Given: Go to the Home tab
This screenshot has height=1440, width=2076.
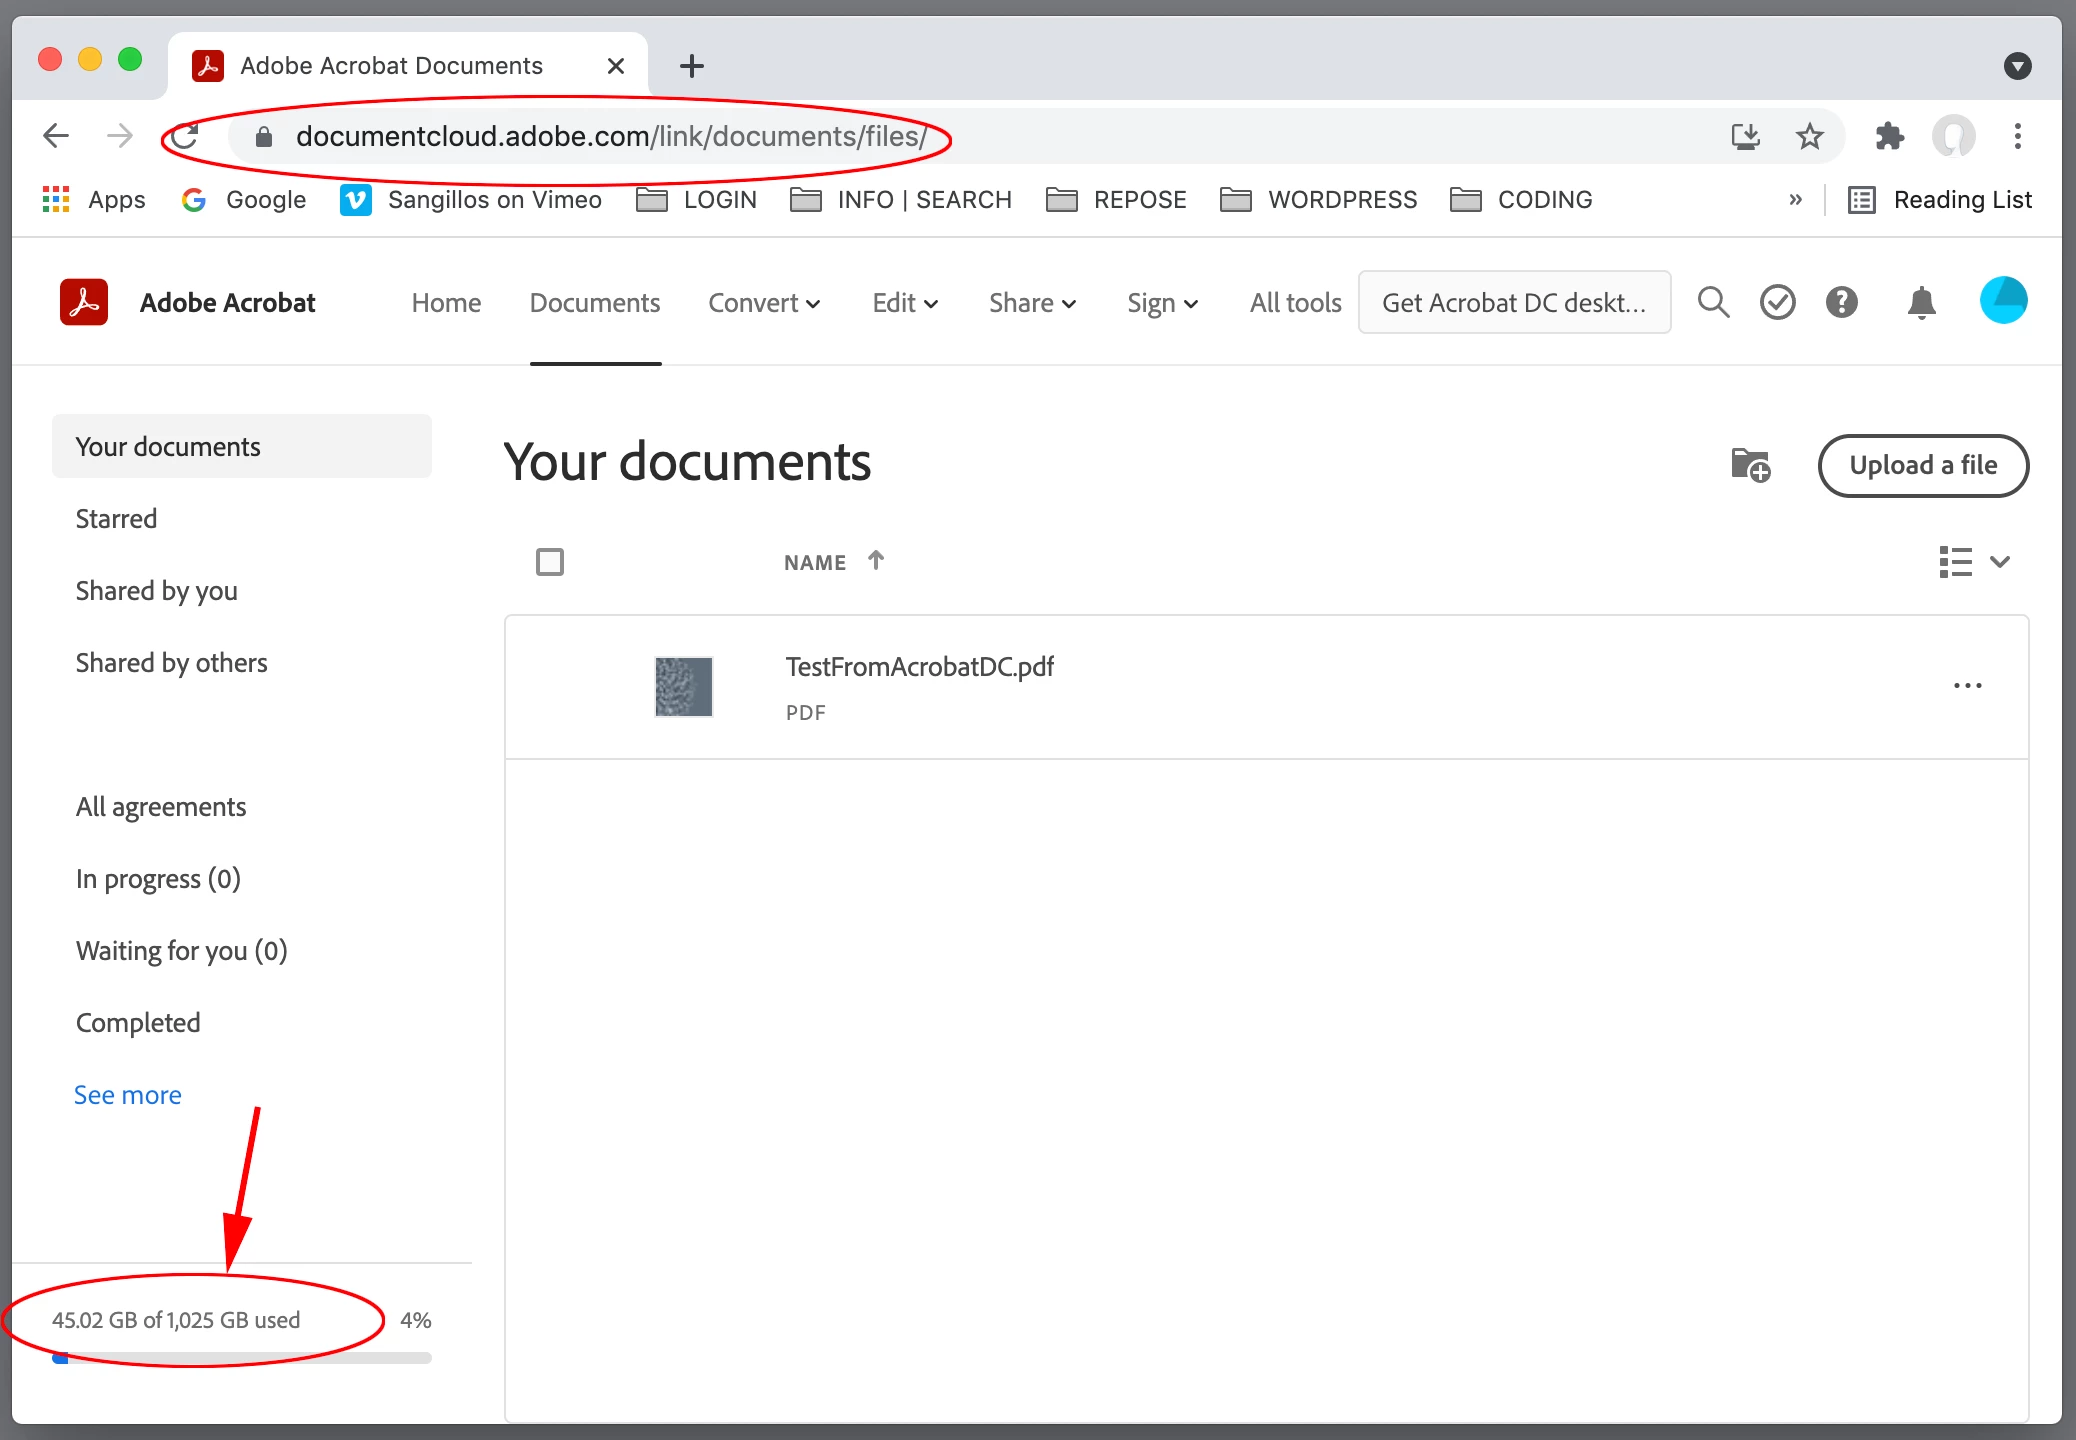Looking at the screenshot, I should [446, 303].
